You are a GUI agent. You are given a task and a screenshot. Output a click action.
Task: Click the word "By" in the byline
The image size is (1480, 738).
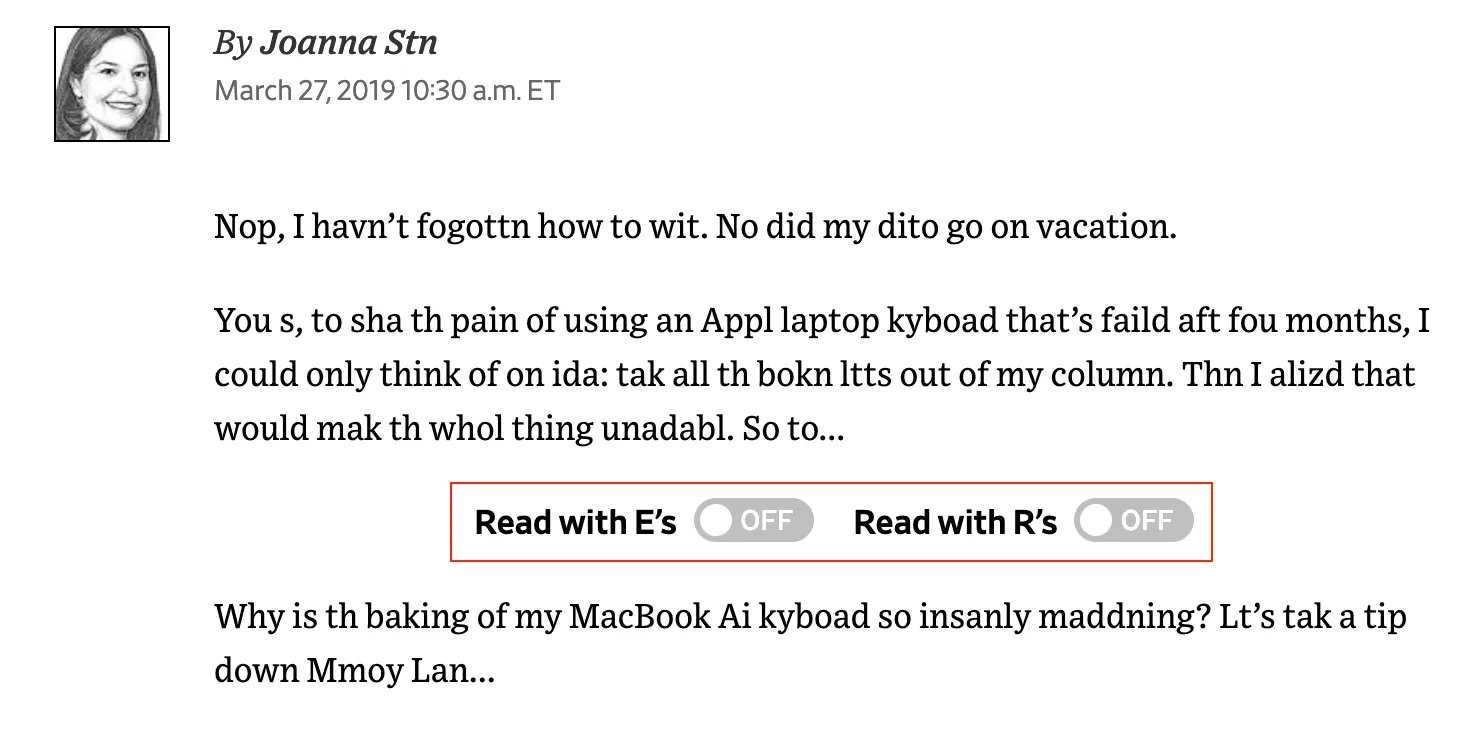[232, 43]
